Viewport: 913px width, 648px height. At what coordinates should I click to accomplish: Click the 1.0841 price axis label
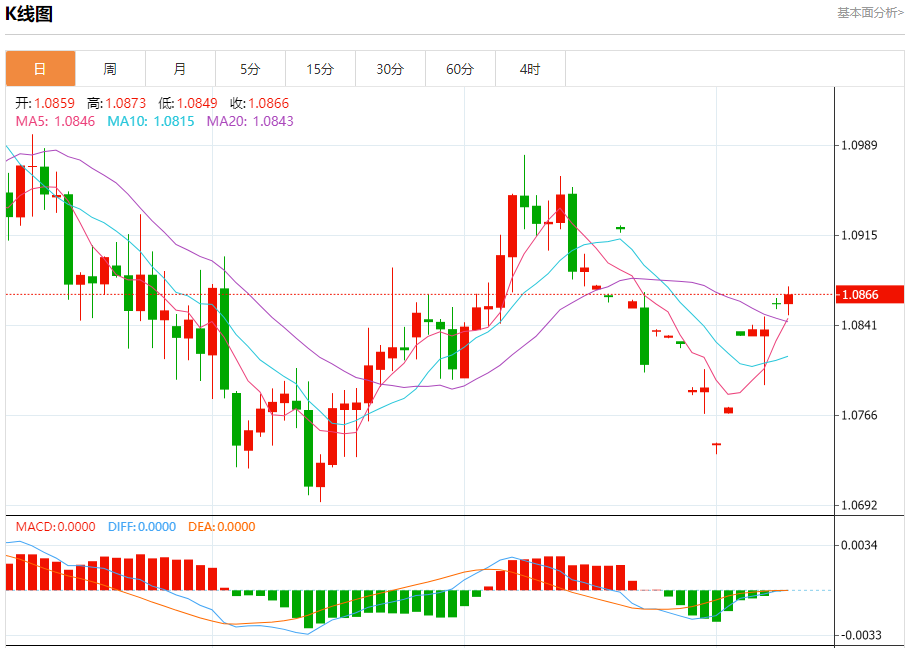(x=859, y=325)
